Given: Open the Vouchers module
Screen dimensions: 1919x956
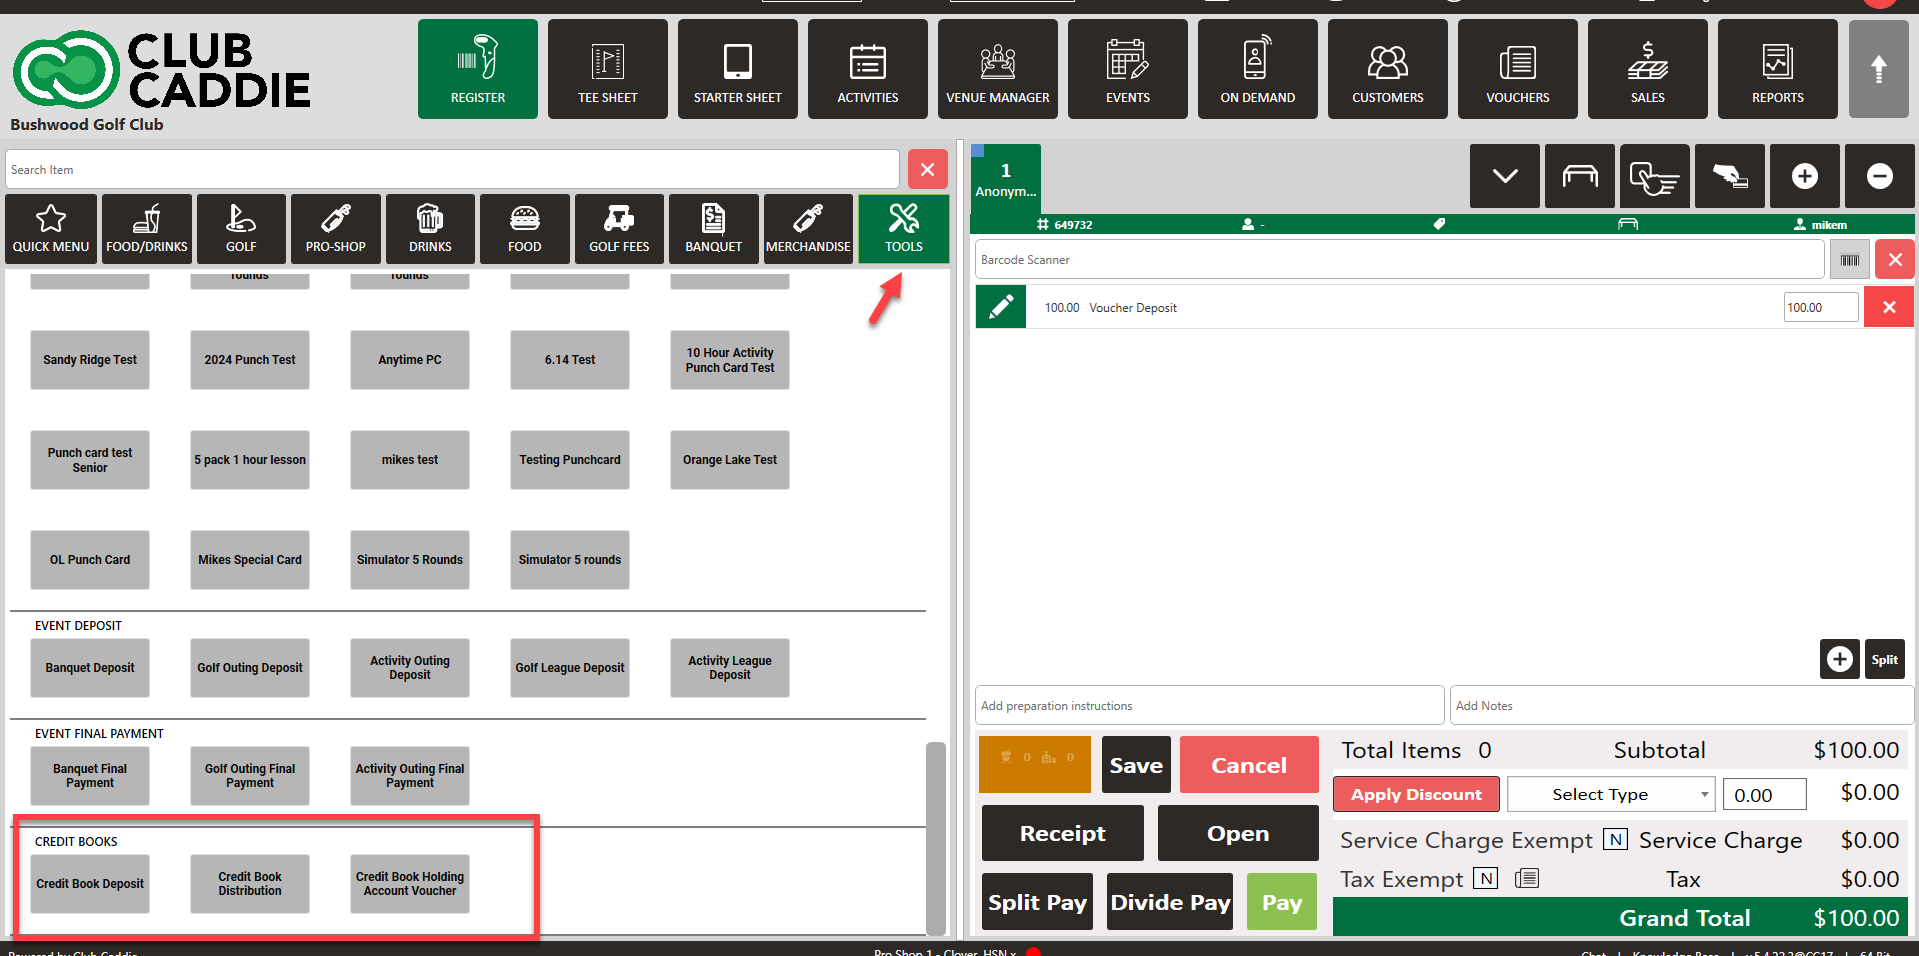Looking at the screenshot, I should (x=1517, y=69).
